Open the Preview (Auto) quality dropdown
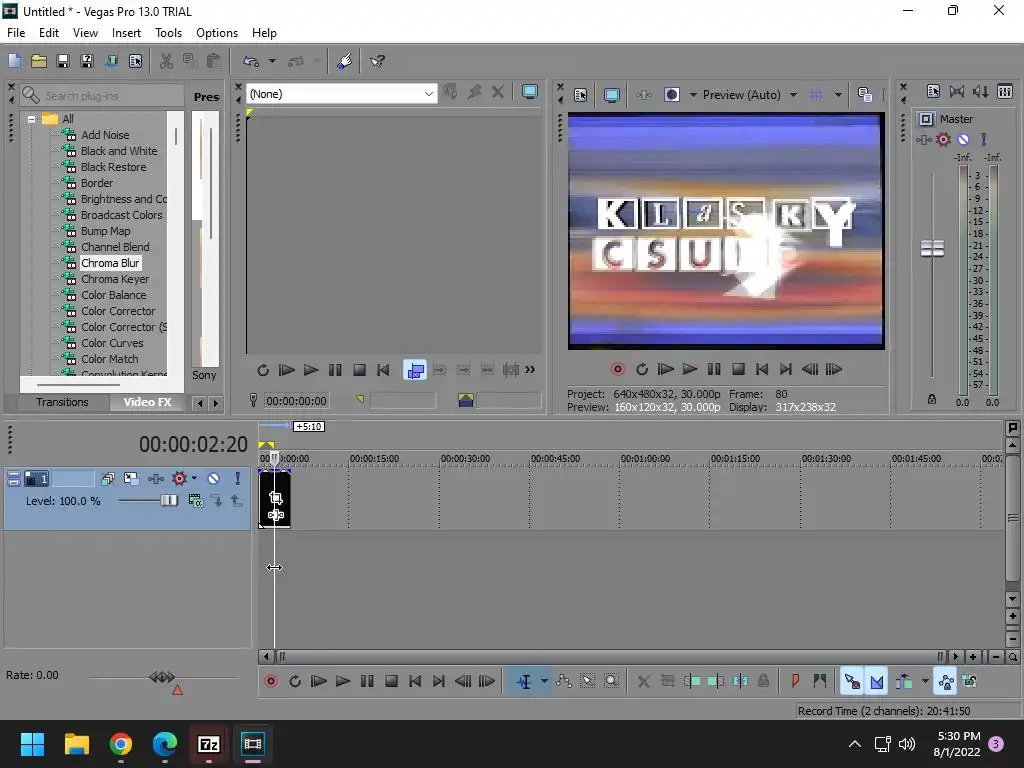This screenshot has height=768, width=1024. click(x=793, y=95)
